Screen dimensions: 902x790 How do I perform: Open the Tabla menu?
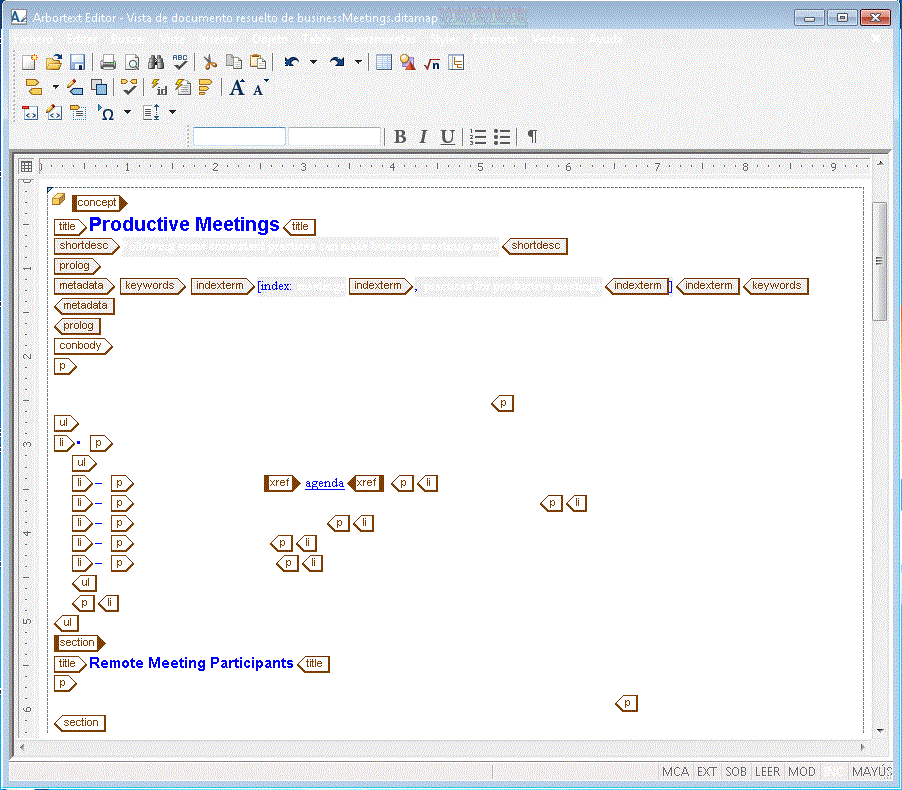click(317, 39)
